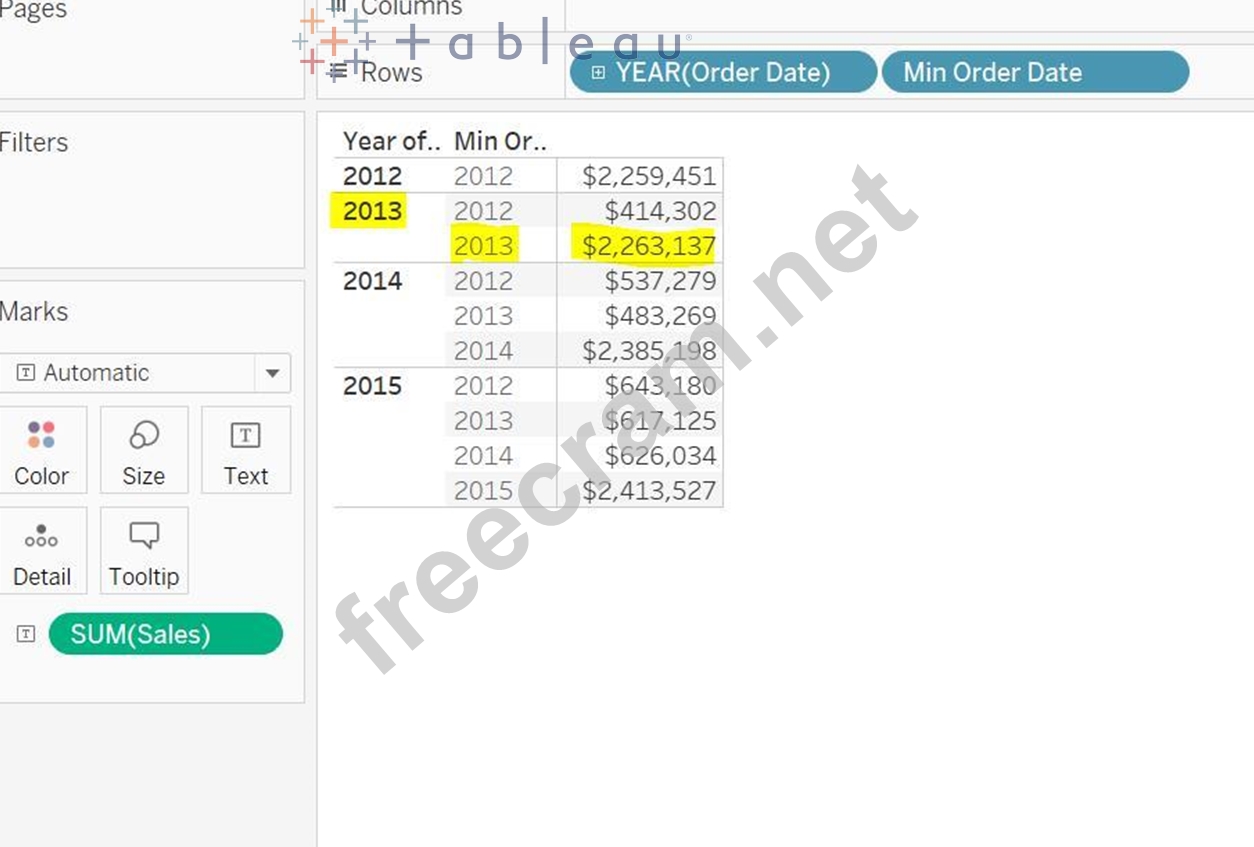Click the $2,259,451 sales value
1254x847 pixels.
(x=649, y=176)
